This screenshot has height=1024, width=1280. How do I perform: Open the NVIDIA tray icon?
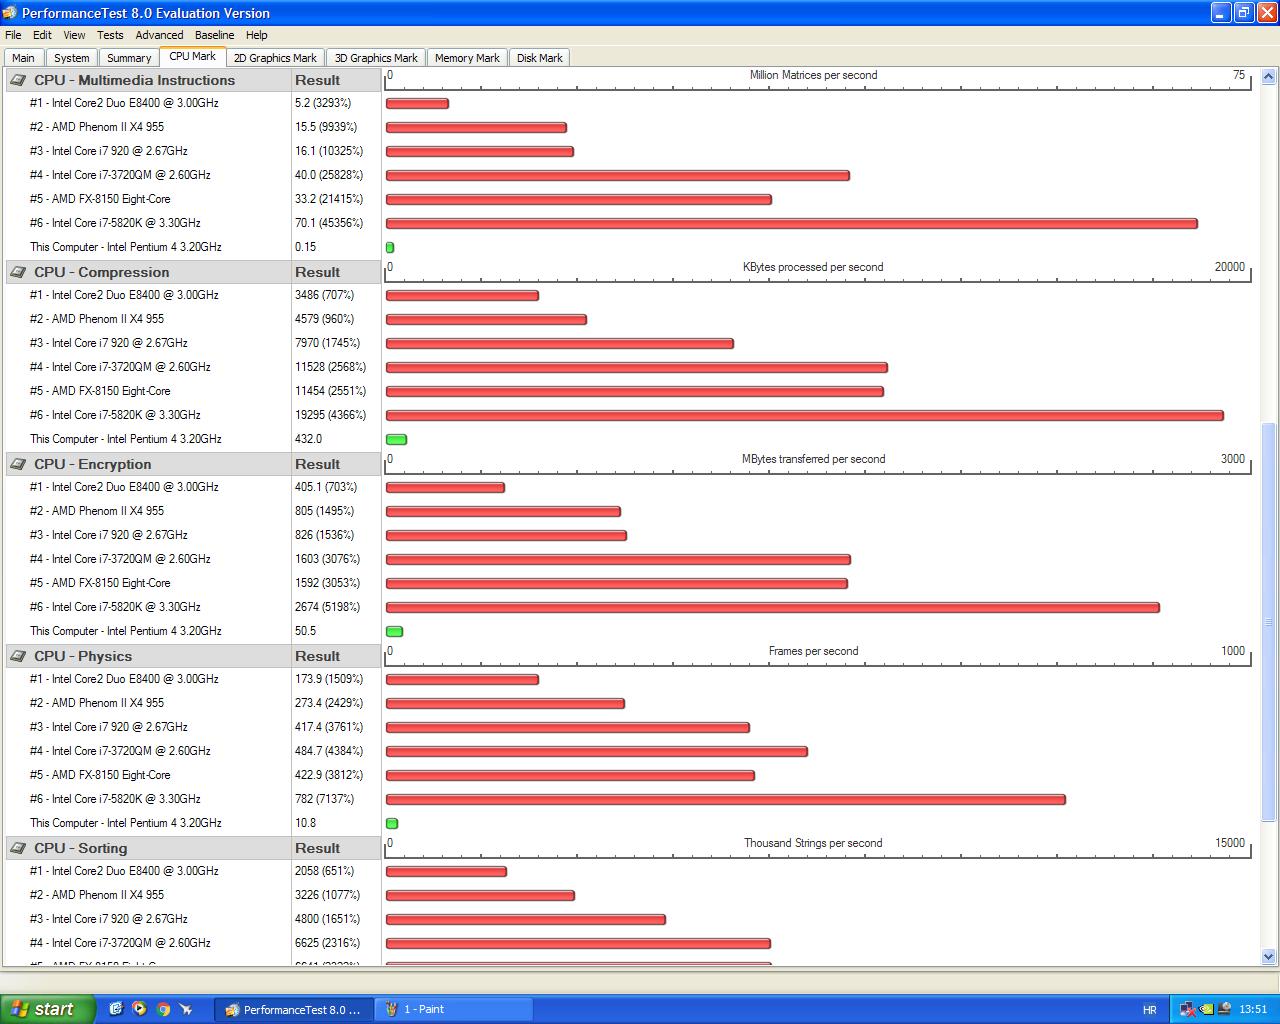pos(1206,1009)
